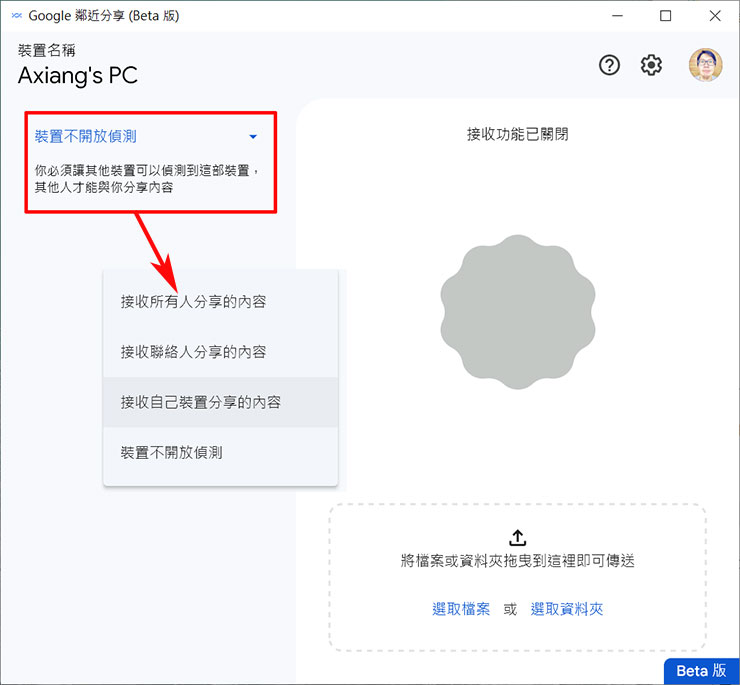Click the 將檔案或資料夾拖曳到這裡即可傳送 text
The width and height of the screenshot is (740, 685).
pos(518,561)
